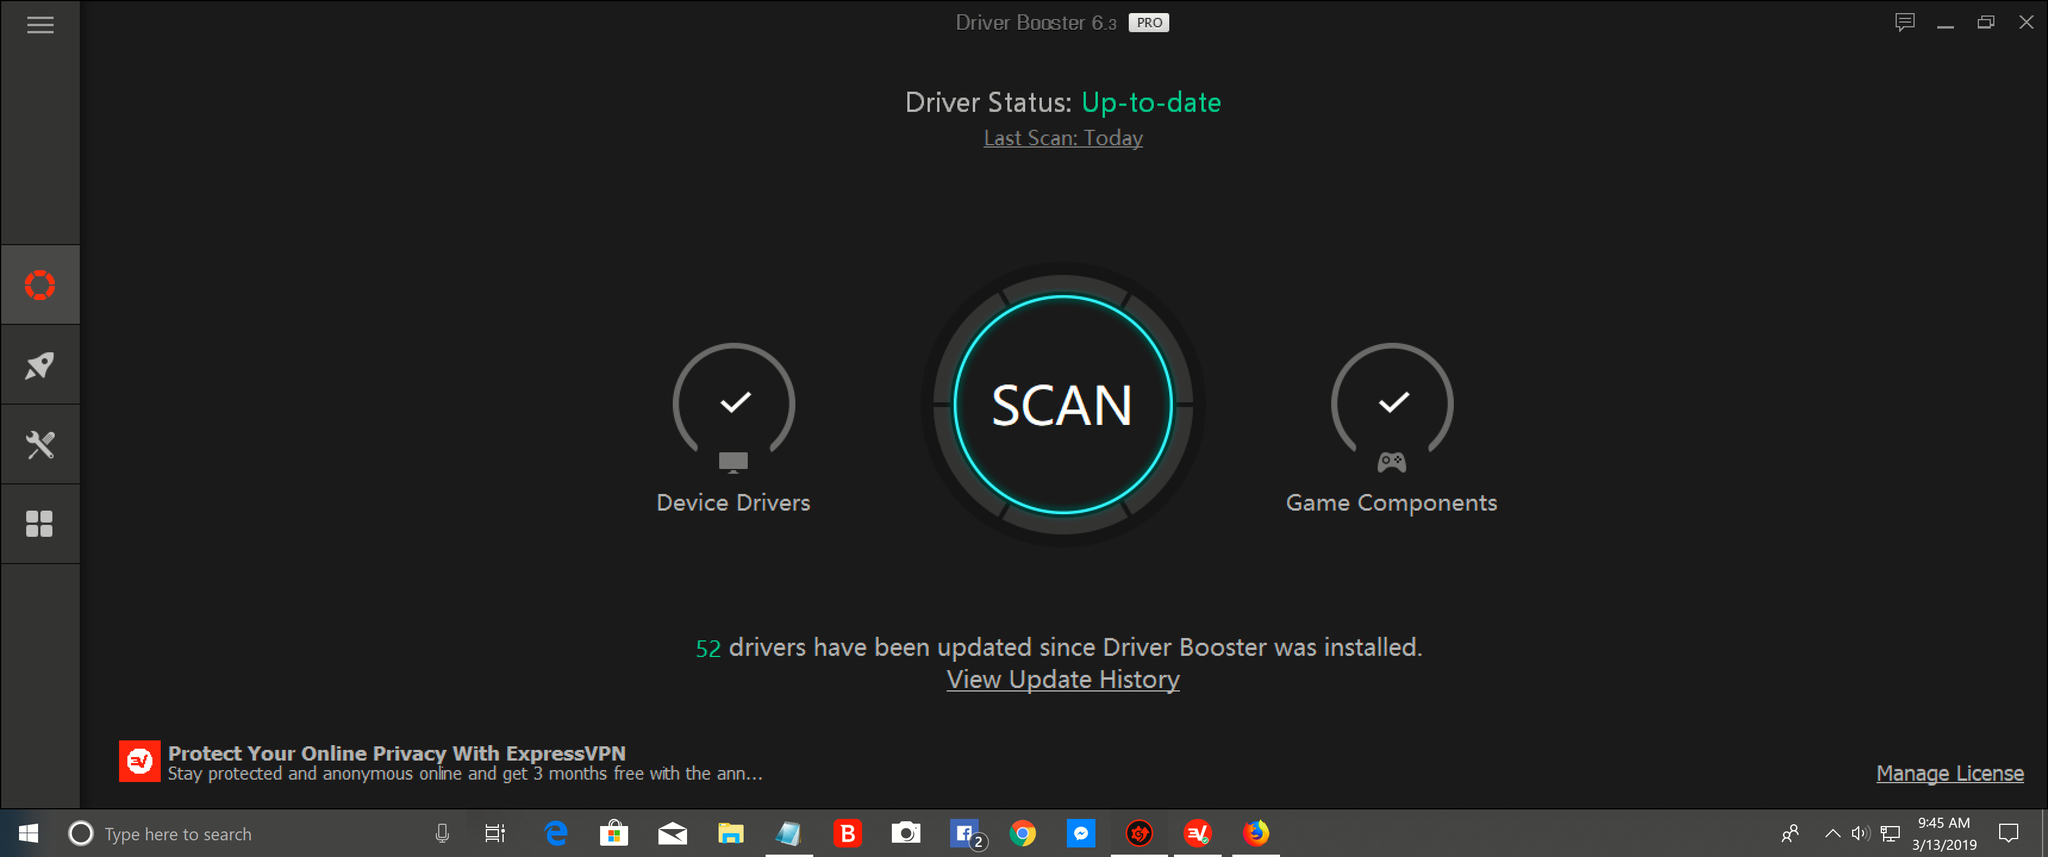Open the Tools wrench sidebar icon
Image resolution: width=2048 pixels, height=857 pixels.
click(x=40, y=445)
